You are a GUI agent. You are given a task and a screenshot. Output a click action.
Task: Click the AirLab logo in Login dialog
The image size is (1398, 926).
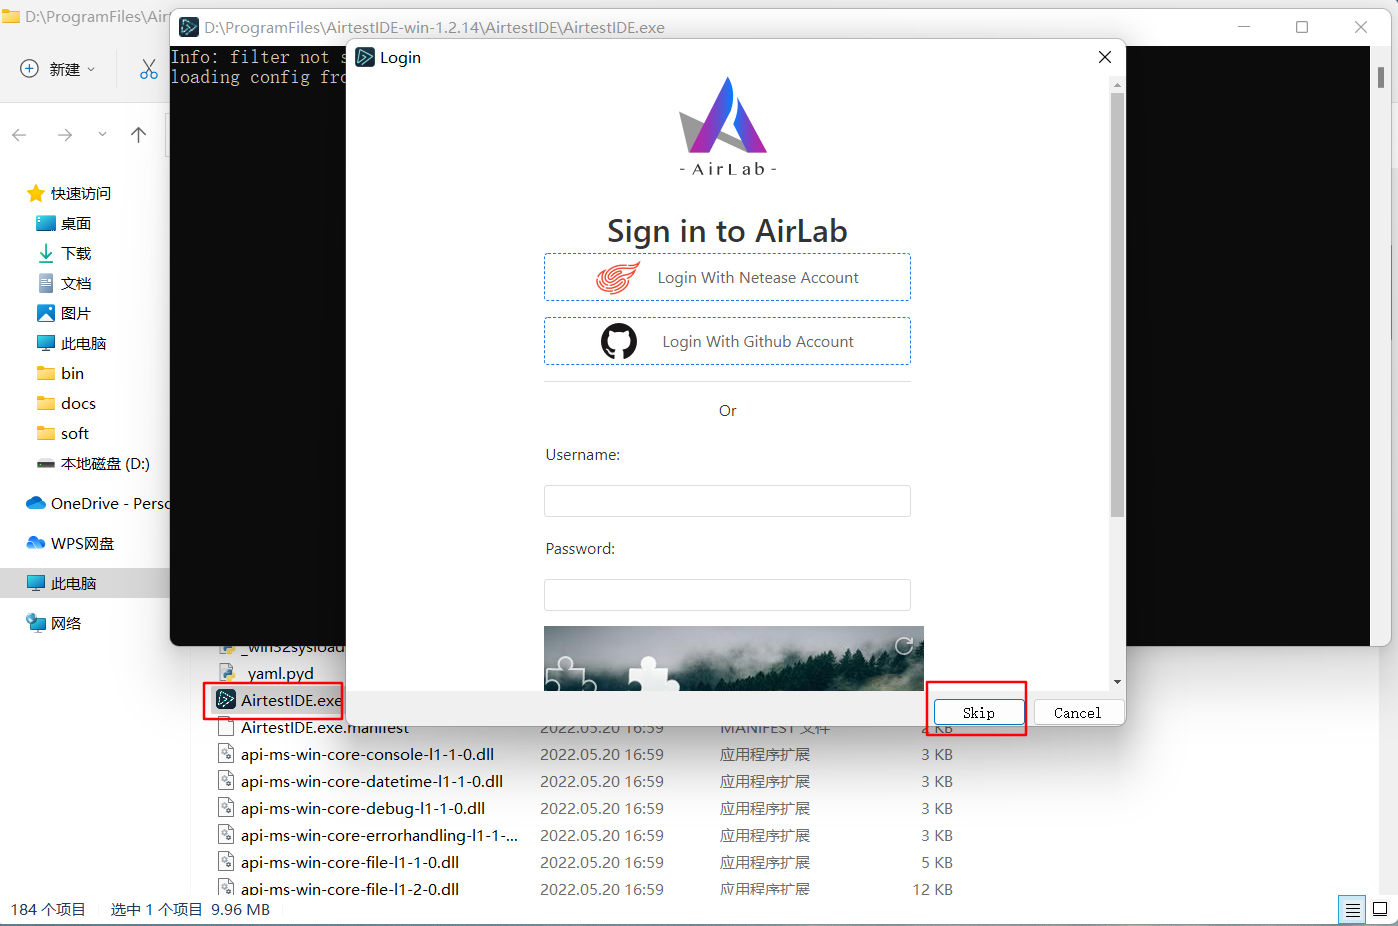(x=727, y=127)
